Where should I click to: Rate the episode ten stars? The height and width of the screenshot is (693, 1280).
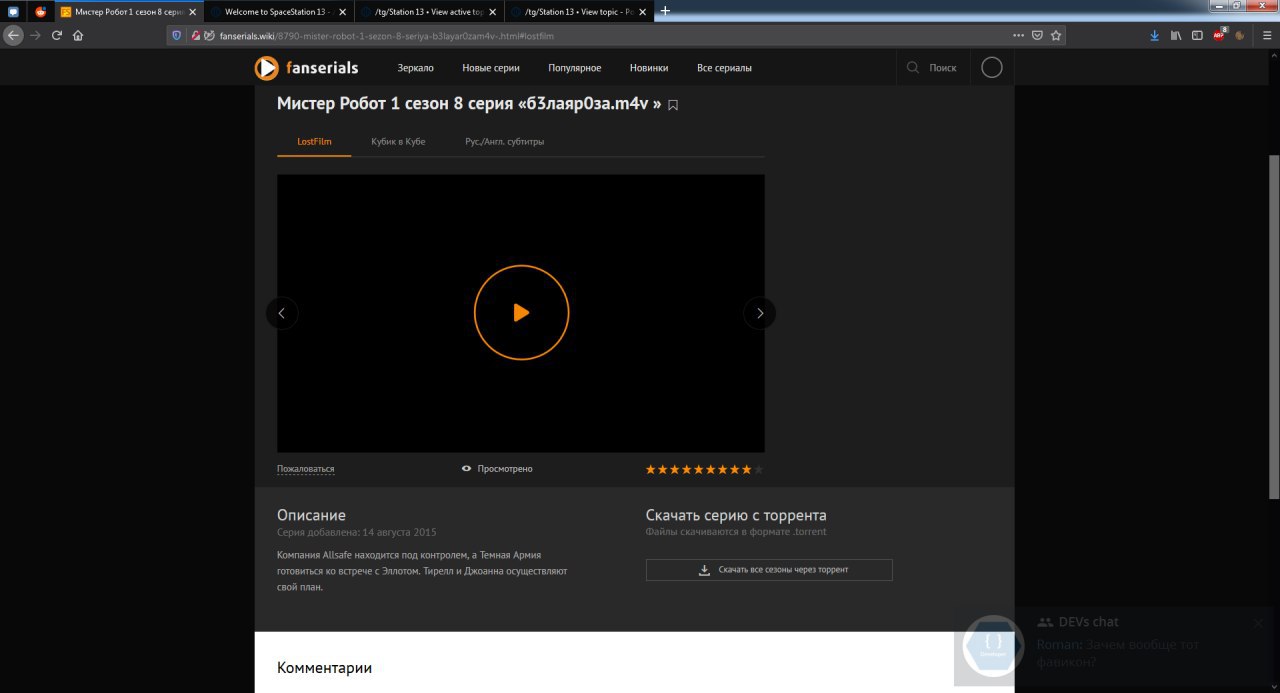758,469
